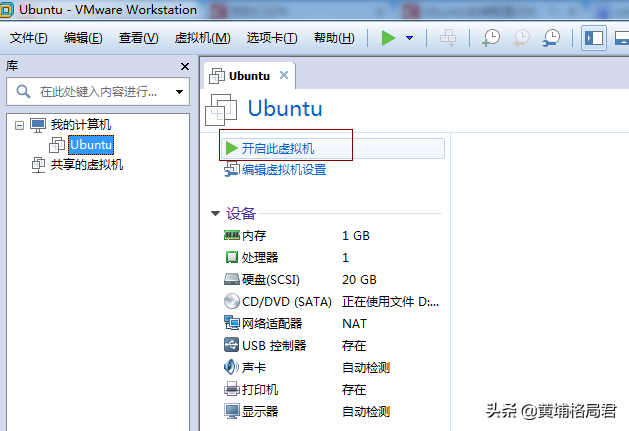Select the 处理器 device row label
Screen dimensions: 629x431
tap(260, 257)
